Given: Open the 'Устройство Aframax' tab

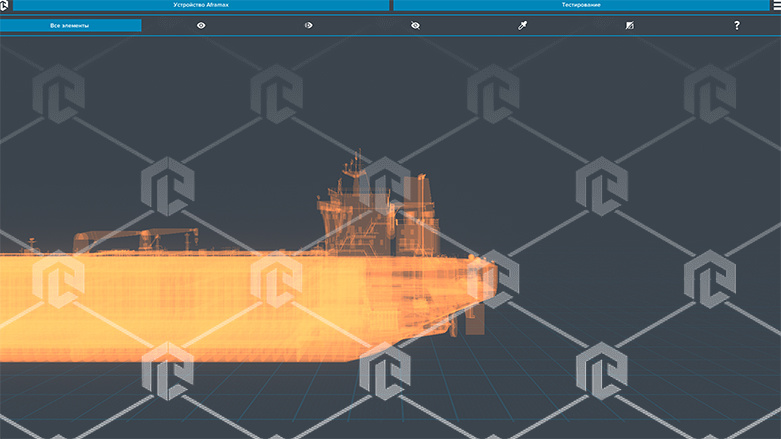Looking at the screenshot, I should click(201, 5).
